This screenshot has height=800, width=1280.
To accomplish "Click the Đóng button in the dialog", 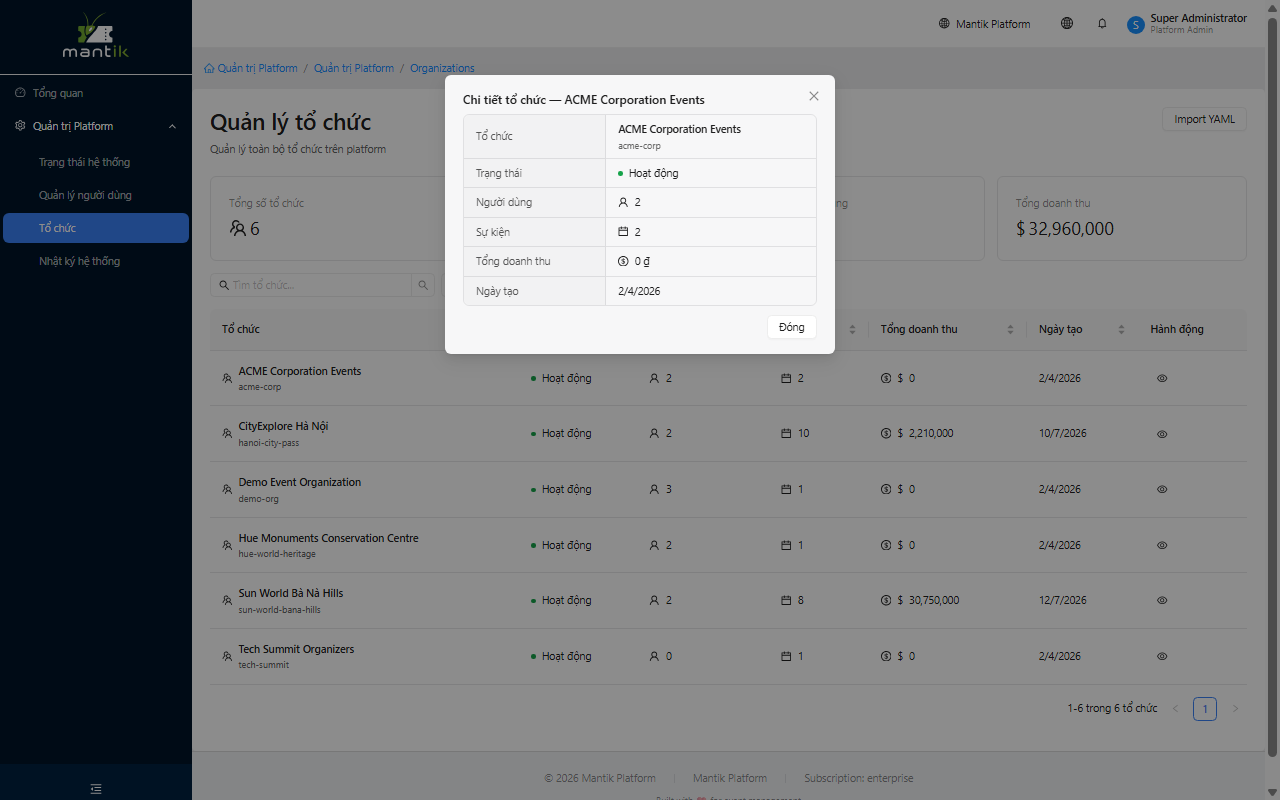I will (792, 328).
